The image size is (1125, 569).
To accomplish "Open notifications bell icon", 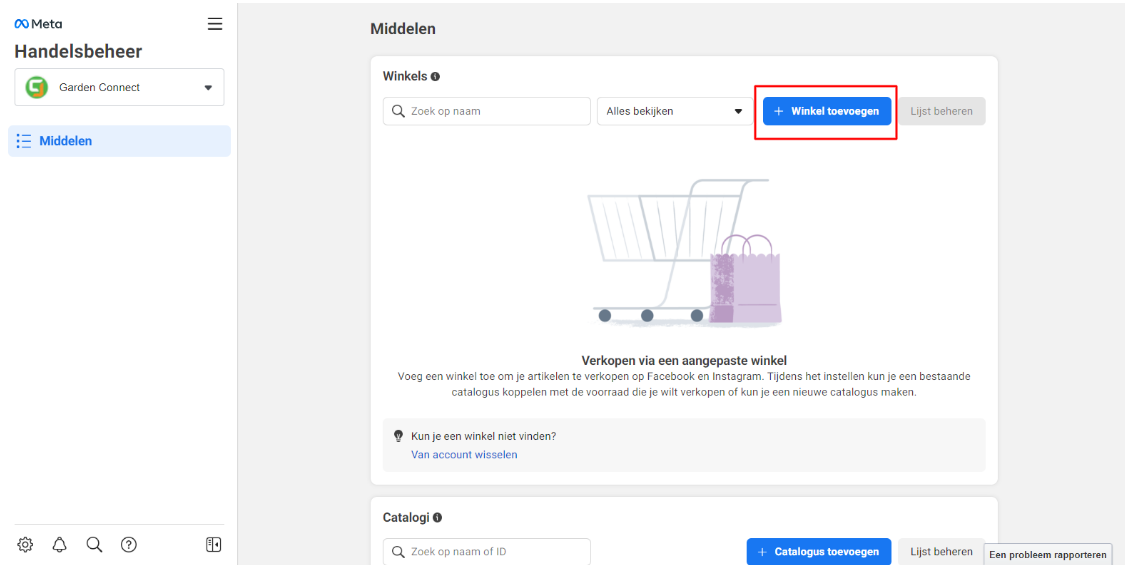I will tap(60, 545).
